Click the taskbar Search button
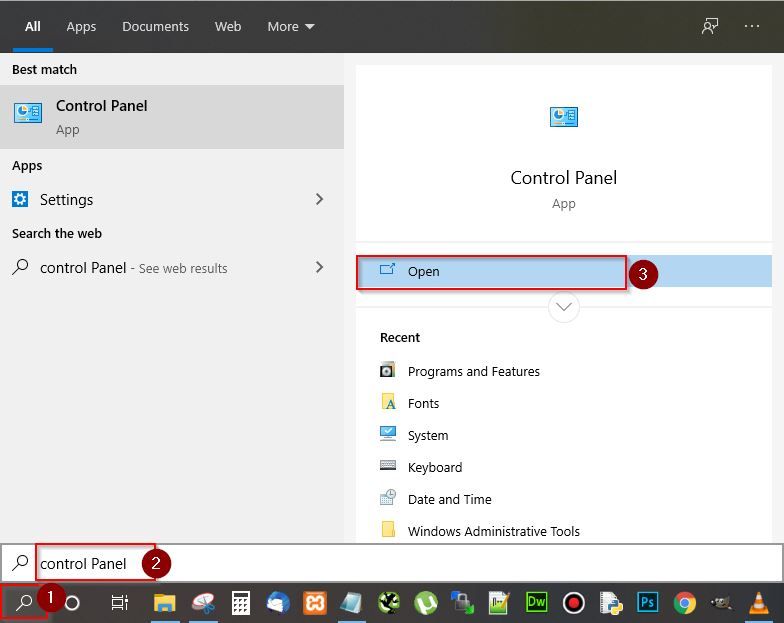This screenshot has width=784, height=623. coord(24,602)
